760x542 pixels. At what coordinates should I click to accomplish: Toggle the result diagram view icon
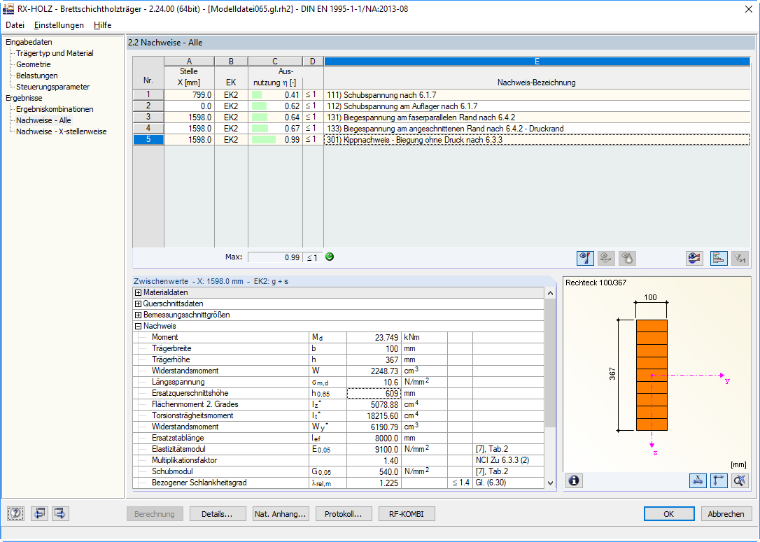pyautogui.click(x=718, y=258)
